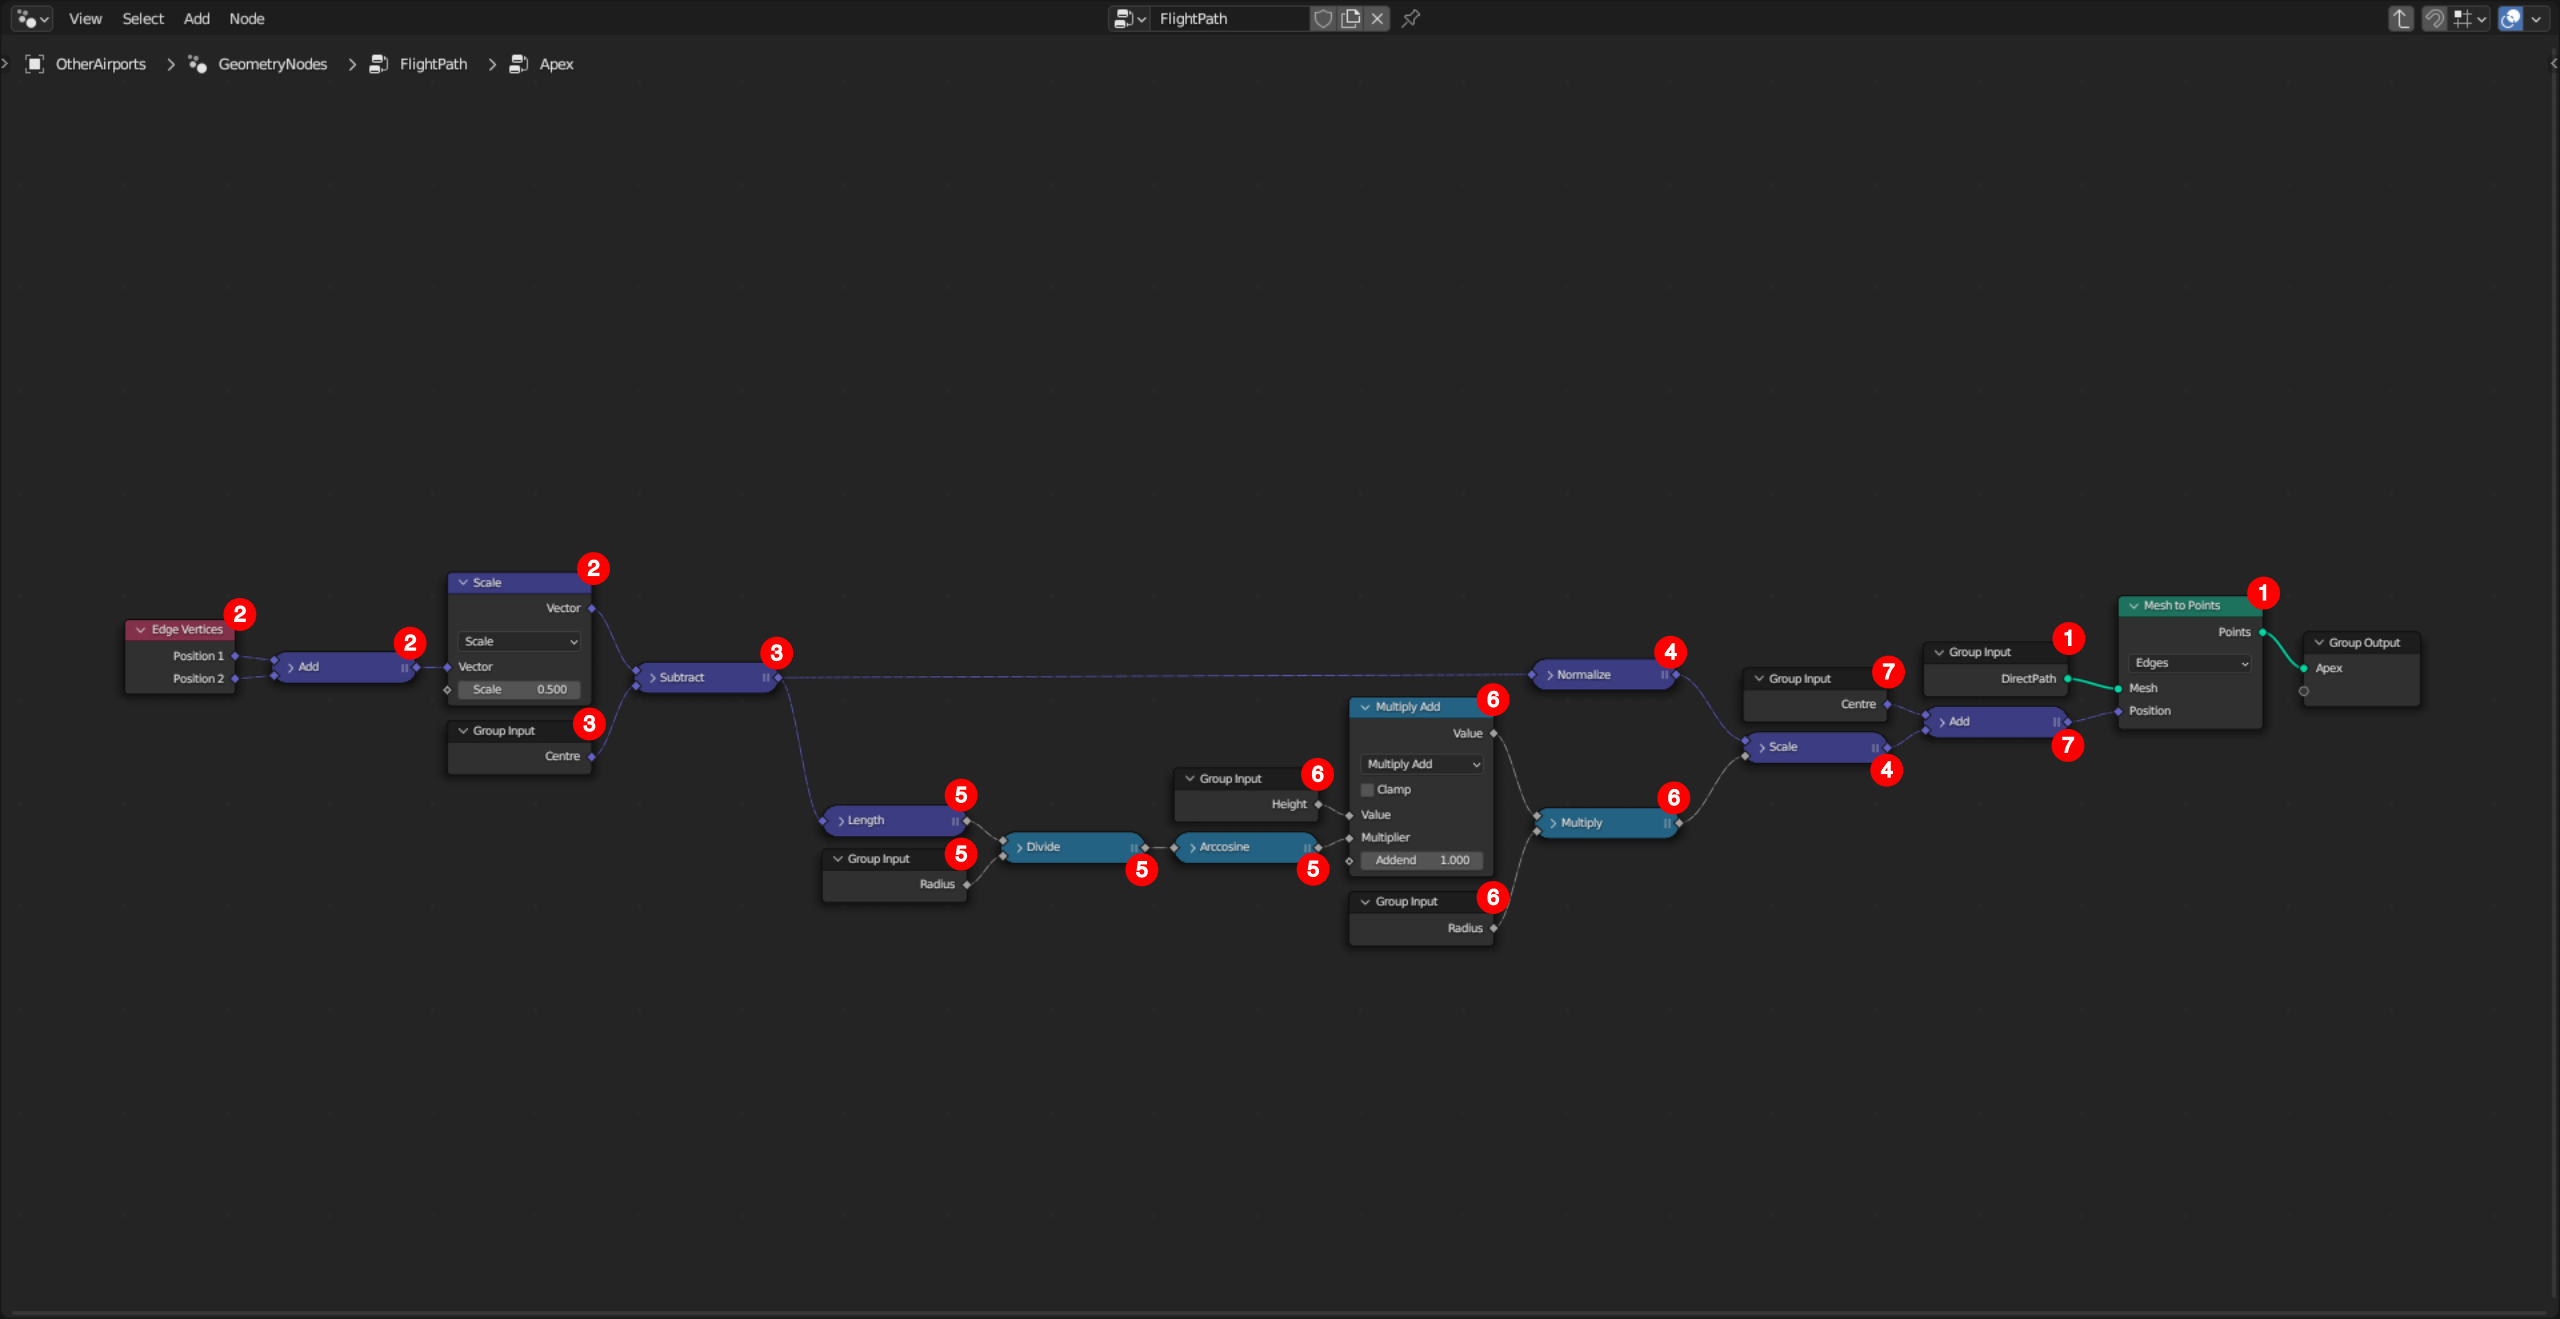Adjust the Addend 1.000 value field

[1422, 860]
